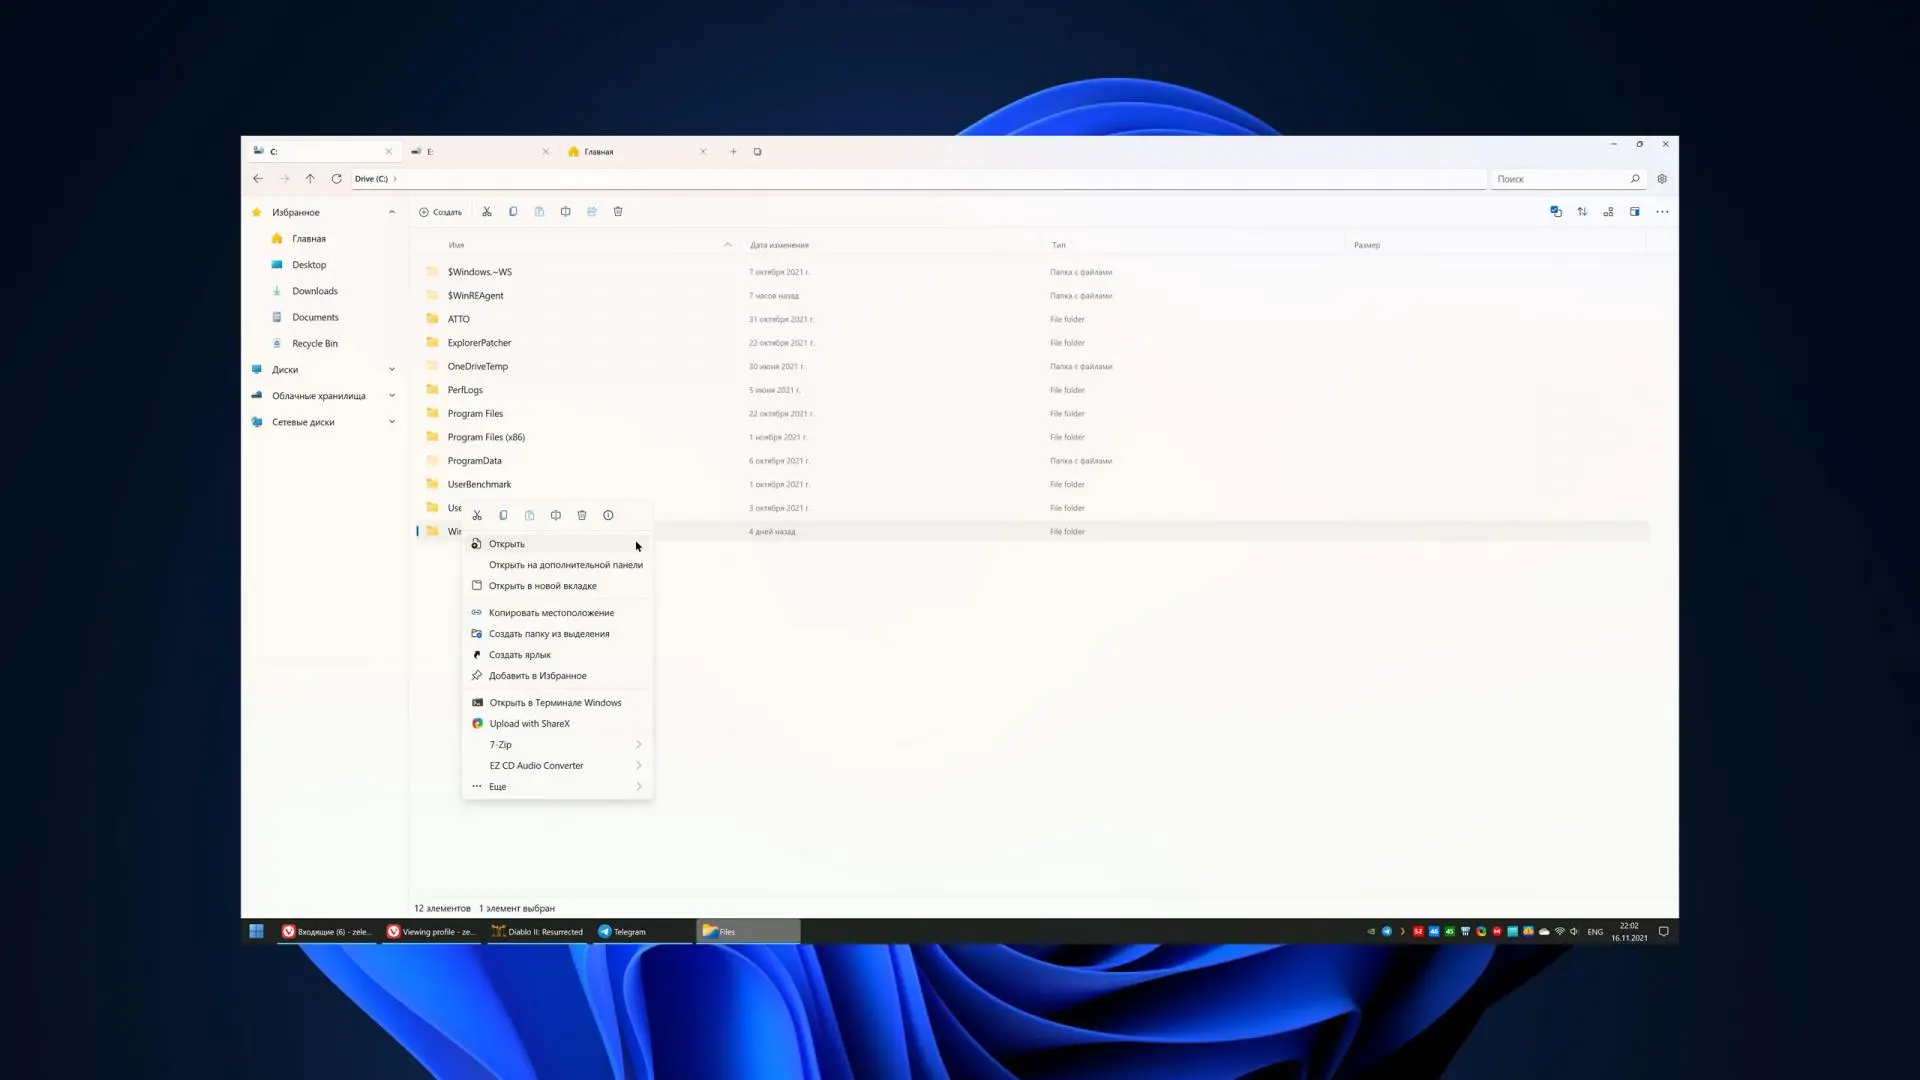Refresh the current folder view
Viewport: 1920px width, 1080px height.
[x=336, y=179]
